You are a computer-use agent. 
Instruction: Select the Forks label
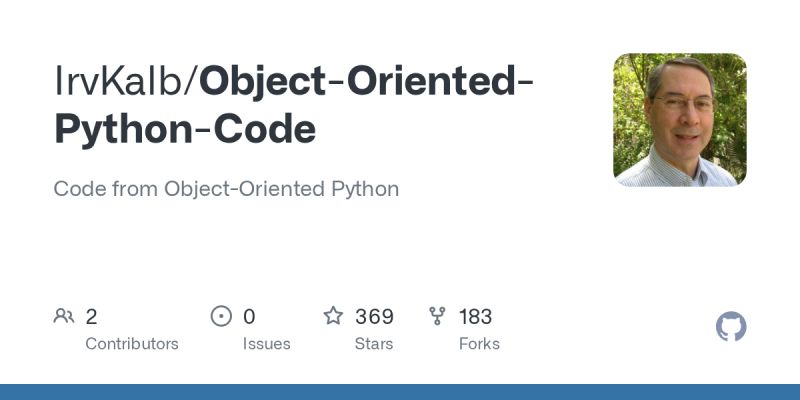[479, 343]
